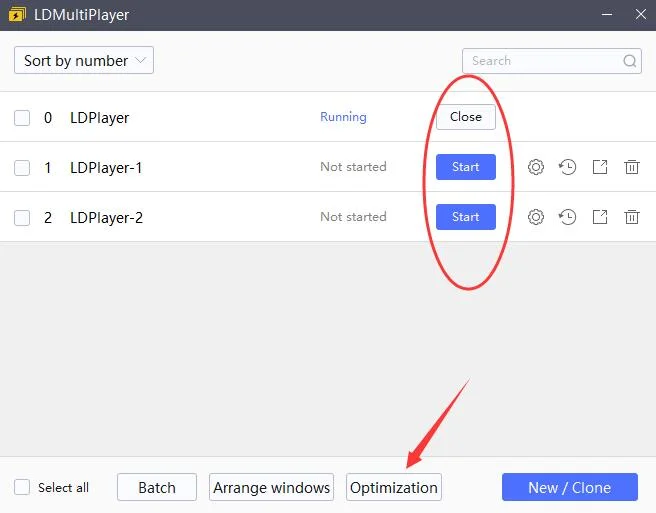Close the LDMultiPlayer window
This screenshot has height=513, width=656.
coord(641,14)
